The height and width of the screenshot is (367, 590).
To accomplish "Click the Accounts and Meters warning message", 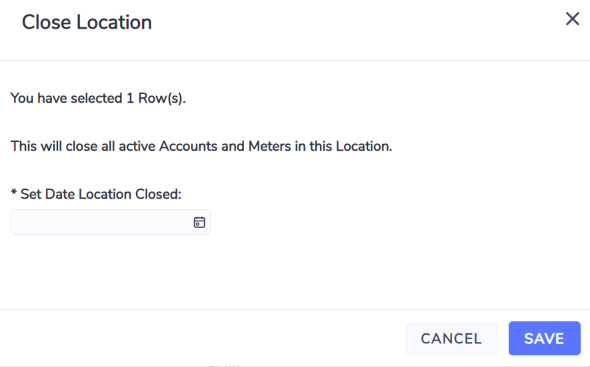I will (201, 146).
